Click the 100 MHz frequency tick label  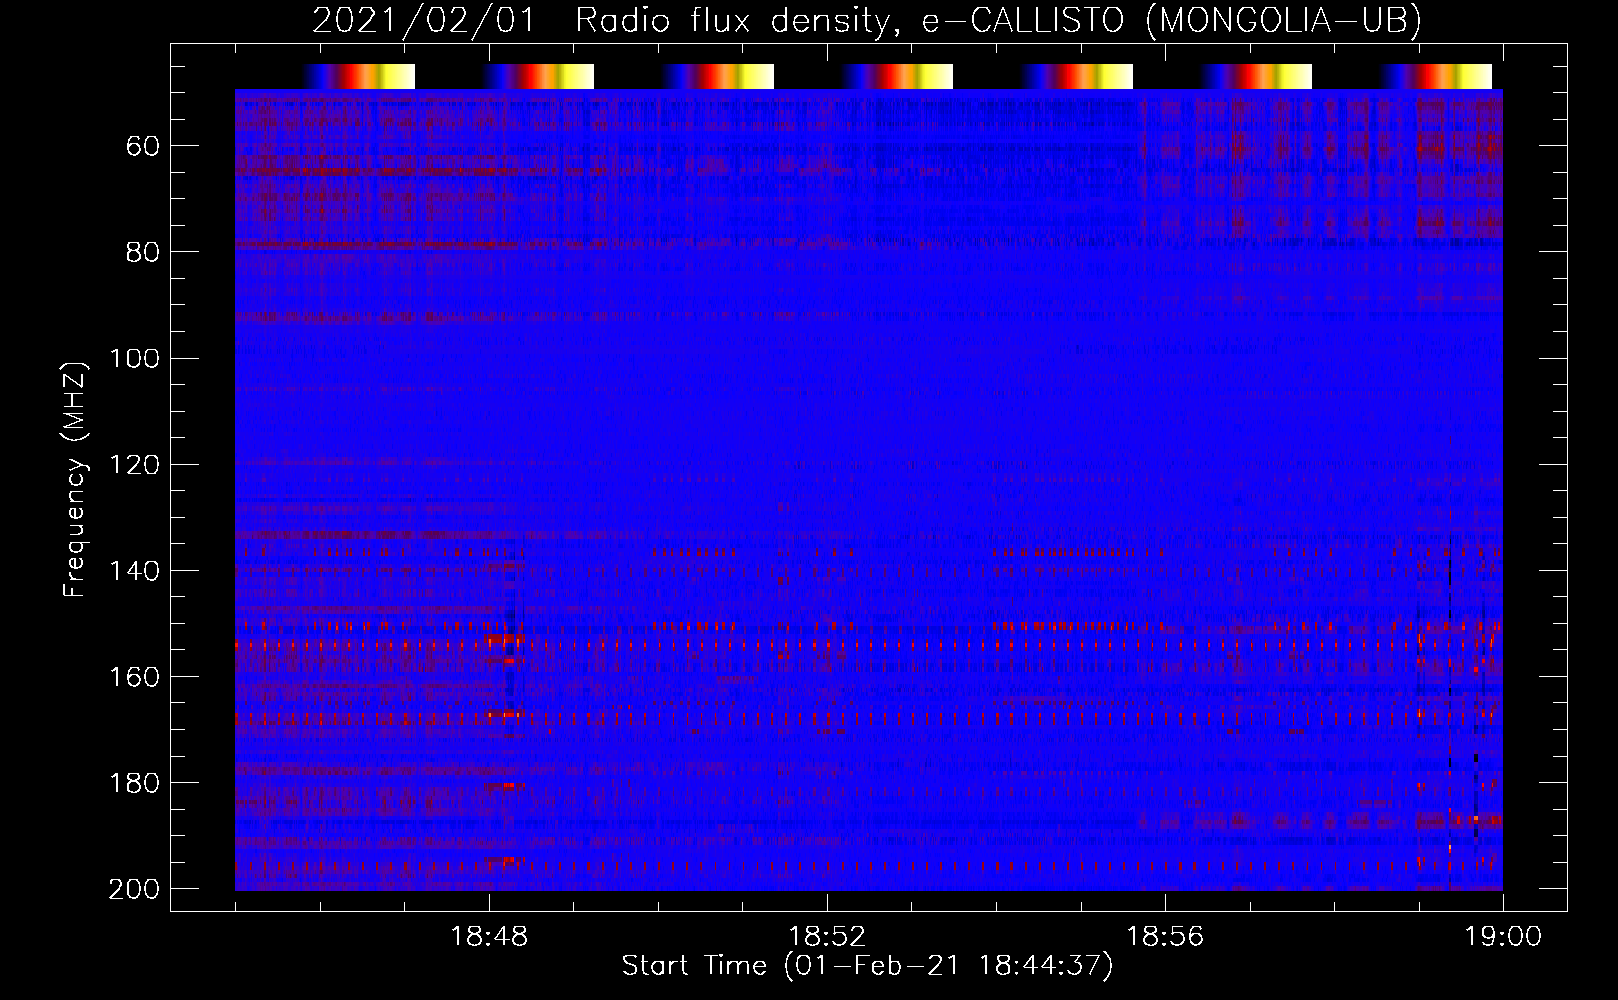134,358
